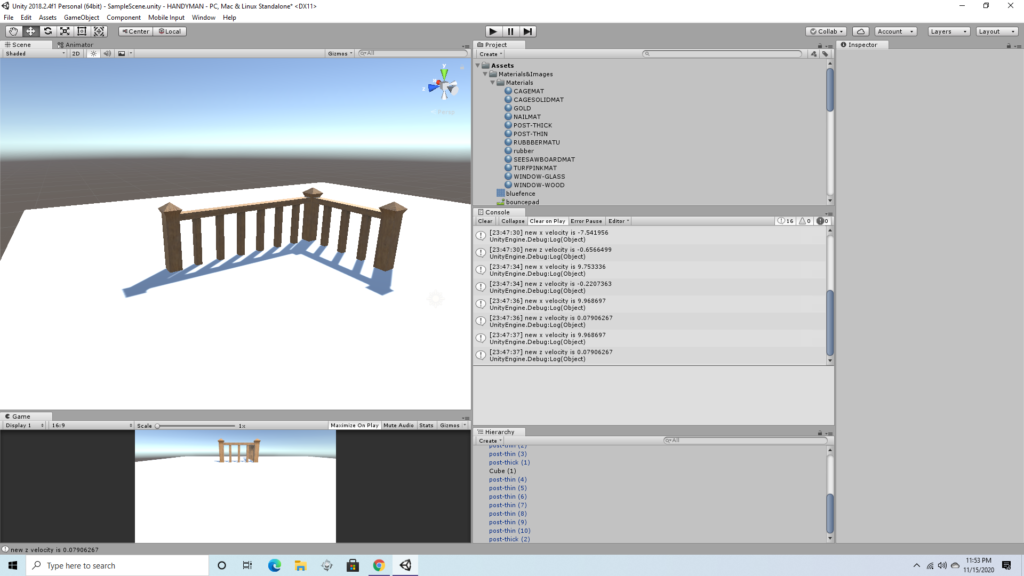
Task: Switch to the Animator tab
Action: click(78, 44)
